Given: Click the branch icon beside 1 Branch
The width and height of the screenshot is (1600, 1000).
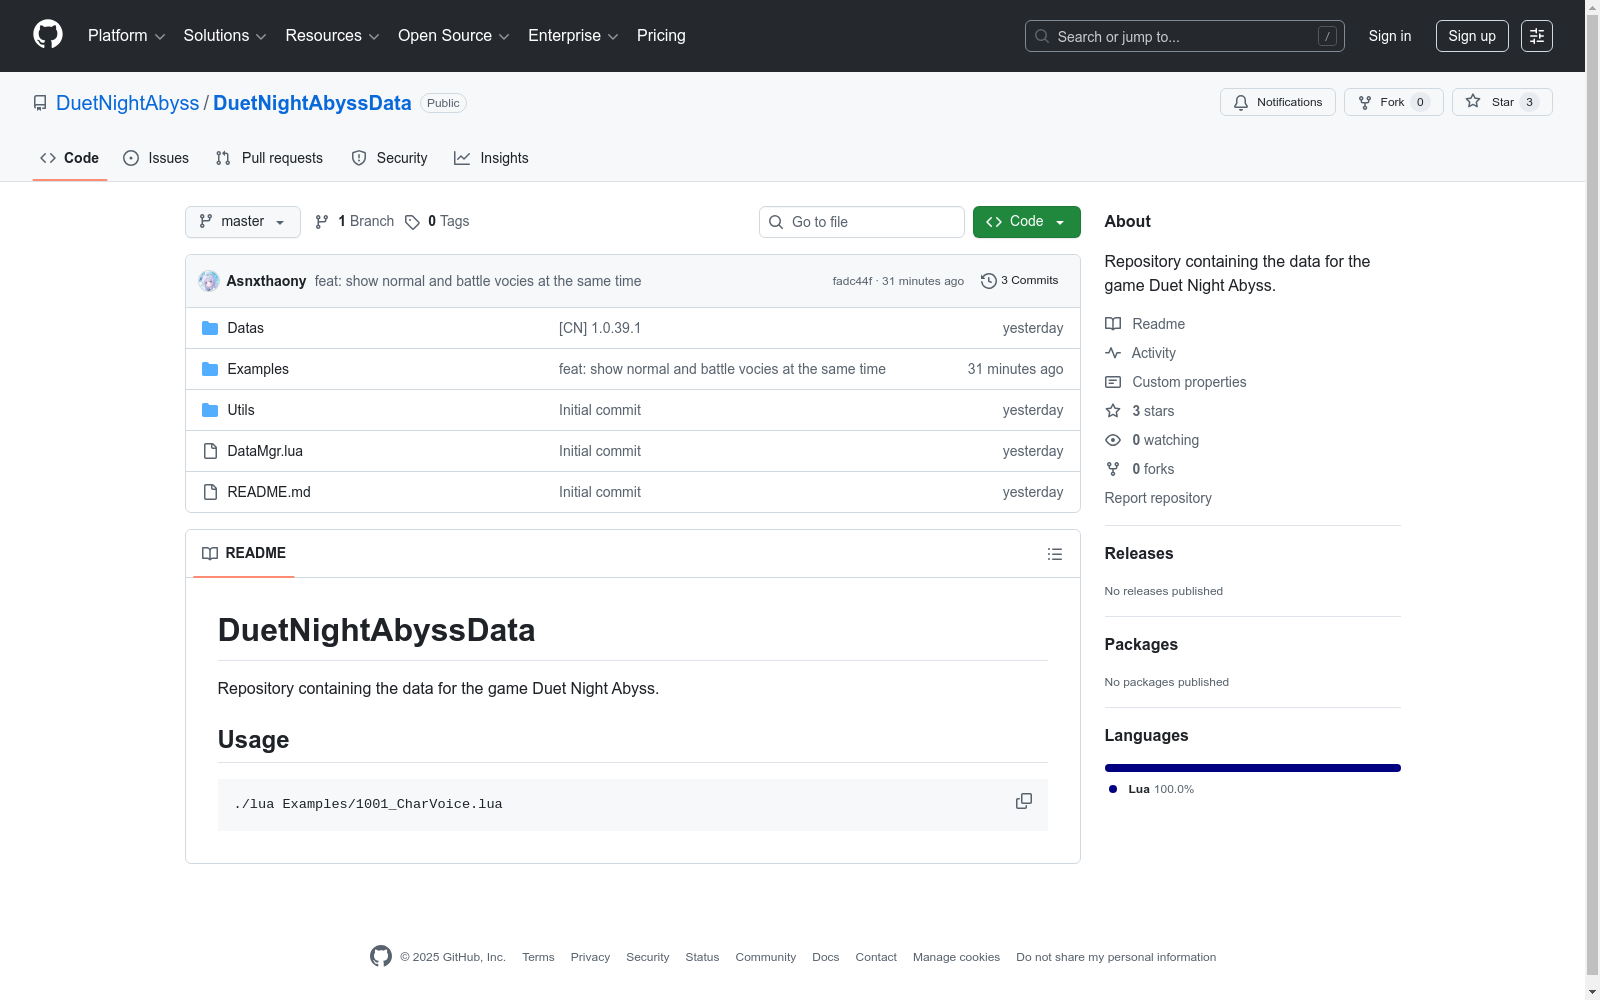Looking at the screenshot, I should click(322, 222).
